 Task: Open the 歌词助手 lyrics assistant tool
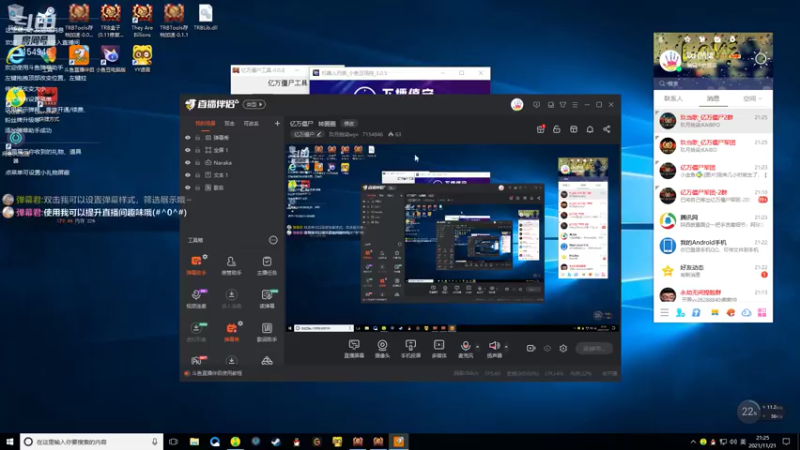click(x=267, y=332)
